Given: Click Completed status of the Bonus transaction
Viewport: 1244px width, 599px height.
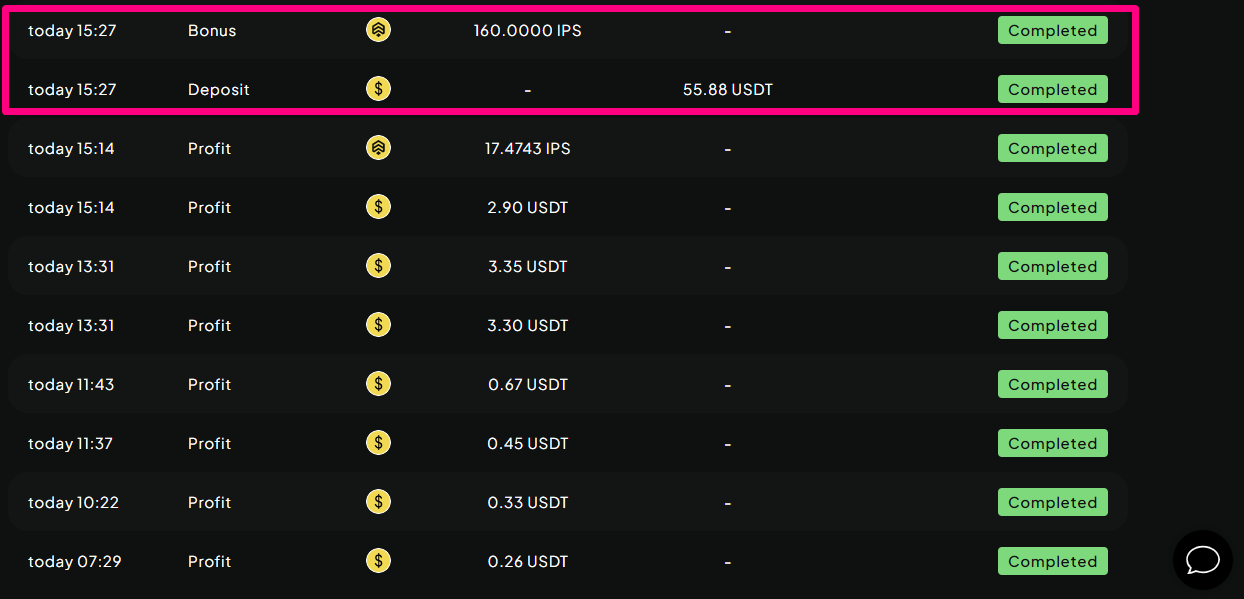Looking at the screenshot, I should tap(1052, 30).
